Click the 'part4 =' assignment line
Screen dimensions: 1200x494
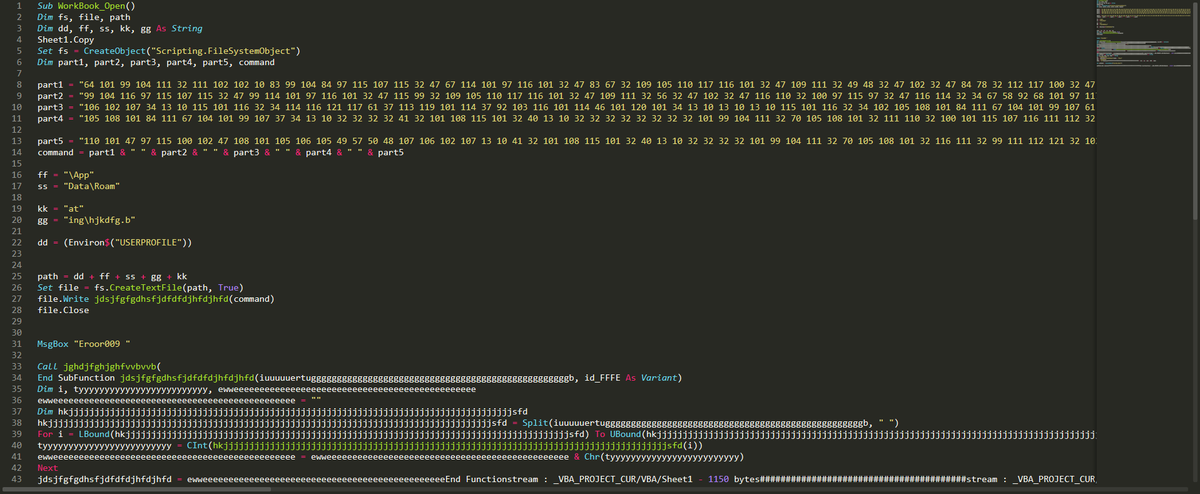click(567, 118)
